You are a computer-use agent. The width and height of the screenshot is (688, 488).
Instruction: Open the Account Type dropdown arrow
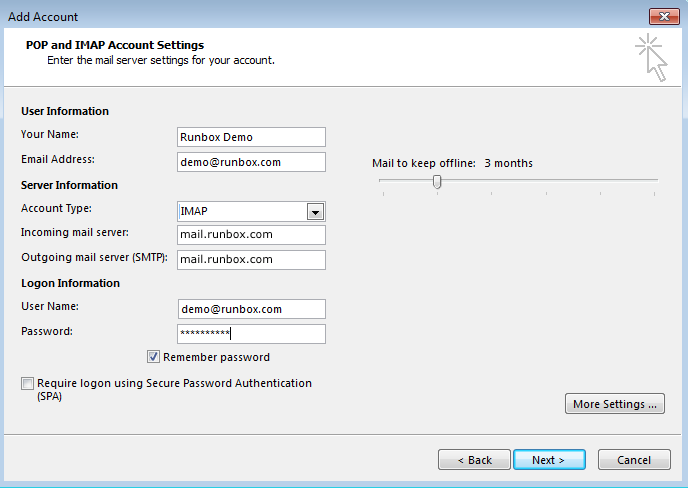tap(315, 212)
